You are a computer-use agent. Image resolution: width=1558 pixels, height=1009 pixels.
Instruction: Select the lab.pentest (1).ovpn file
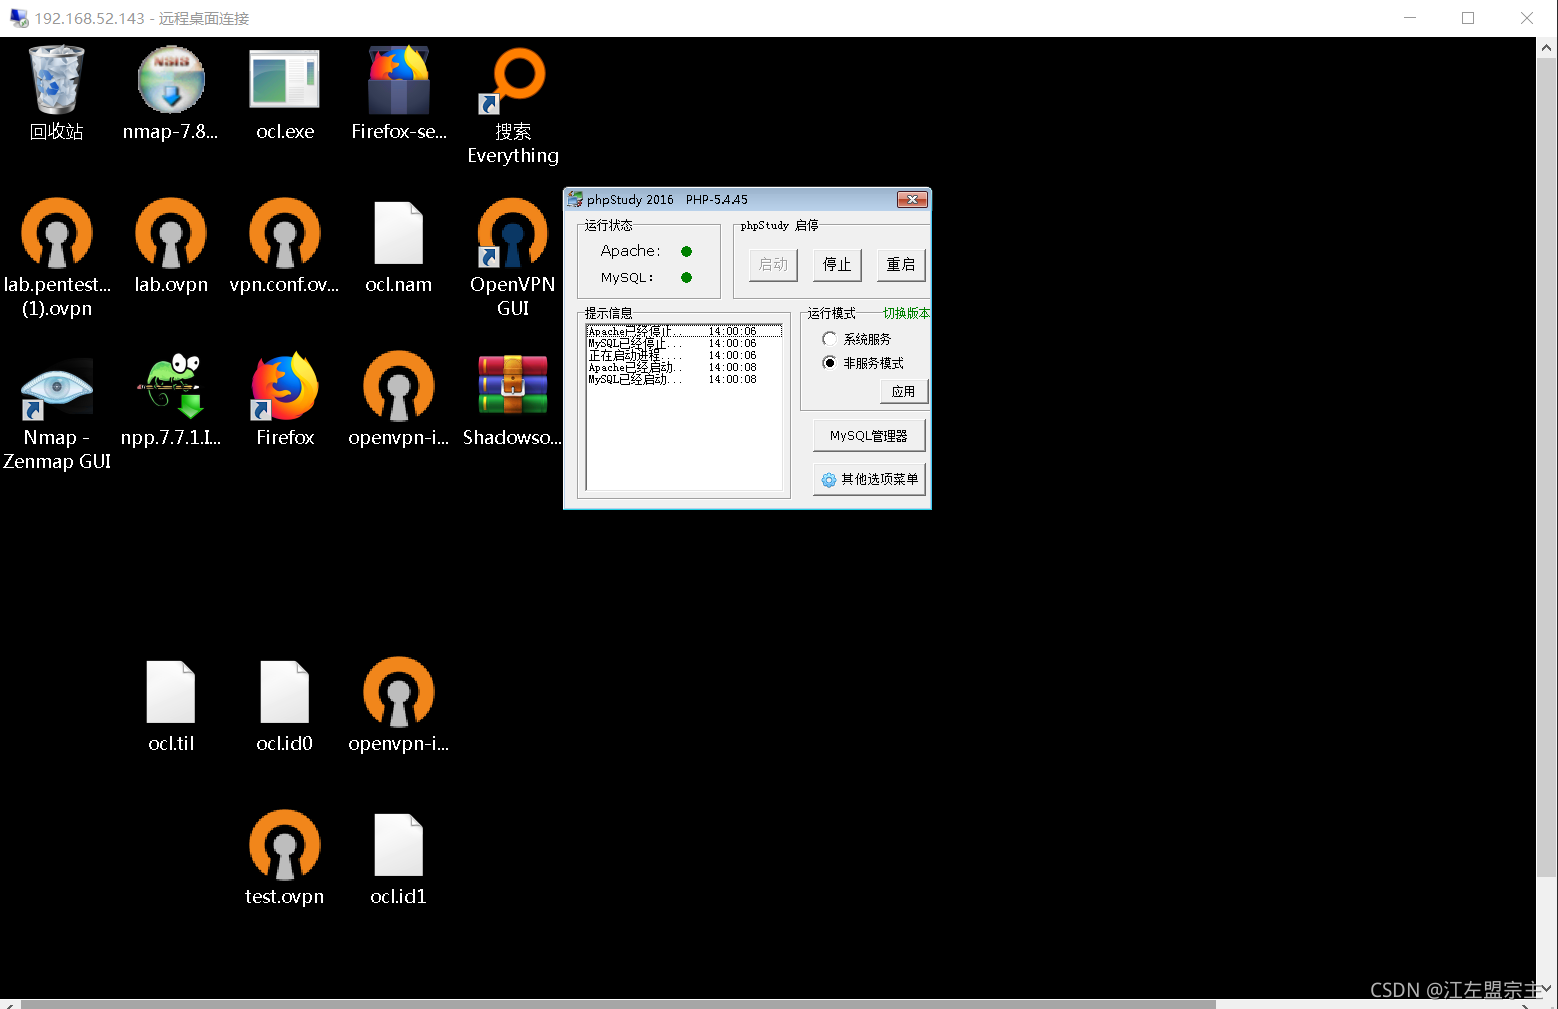(x=57, y=258)
